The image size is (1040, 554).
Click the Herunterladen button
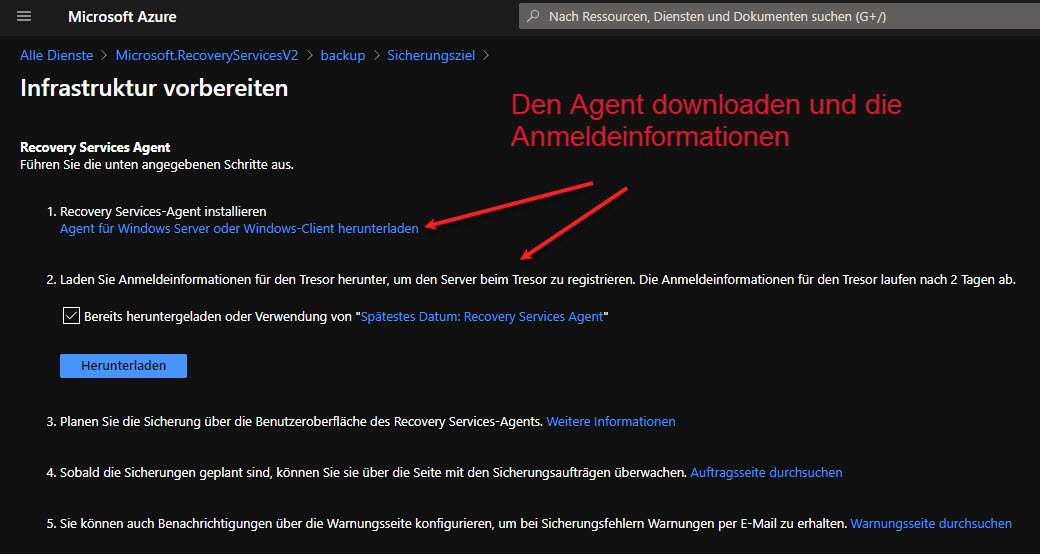123,366
